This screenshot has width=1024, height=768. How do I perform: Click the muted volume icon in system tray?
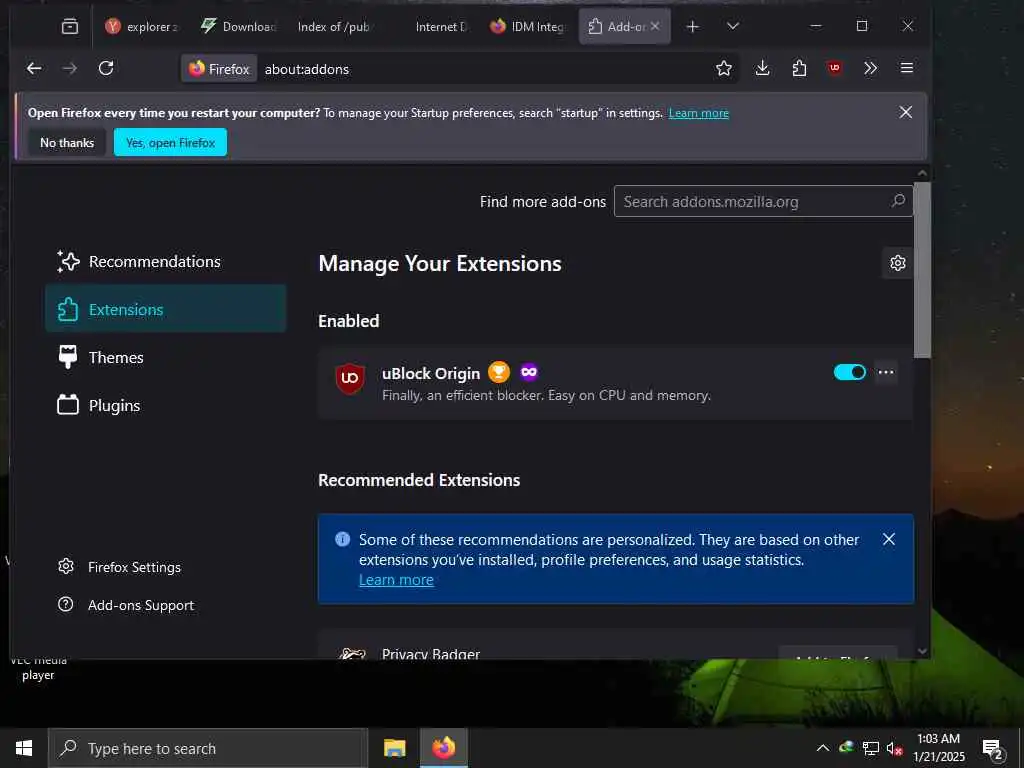[894, 748]
